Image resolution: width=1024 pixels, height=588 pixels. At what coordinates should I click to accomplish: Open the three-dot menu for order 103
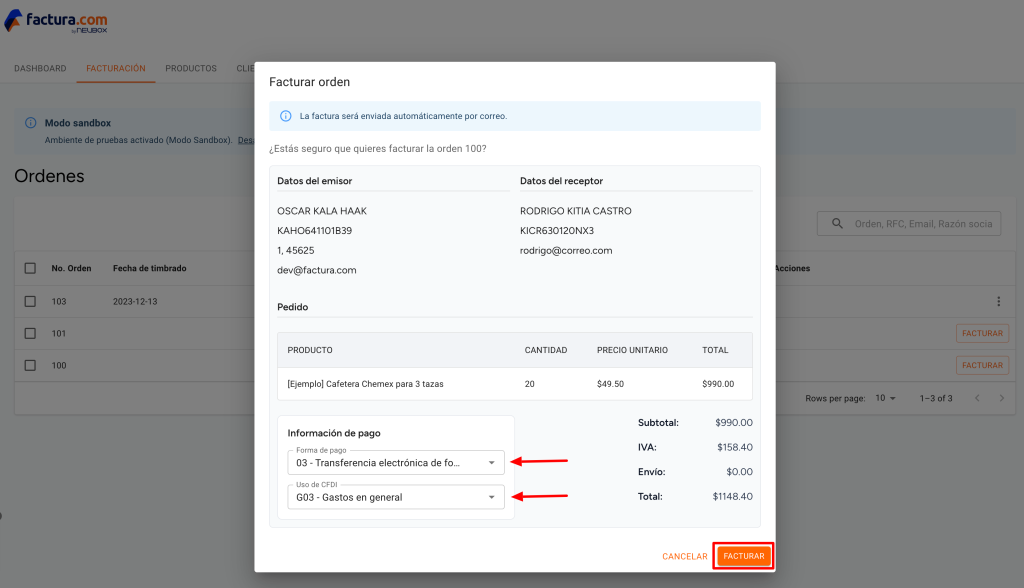pos(999,301)
